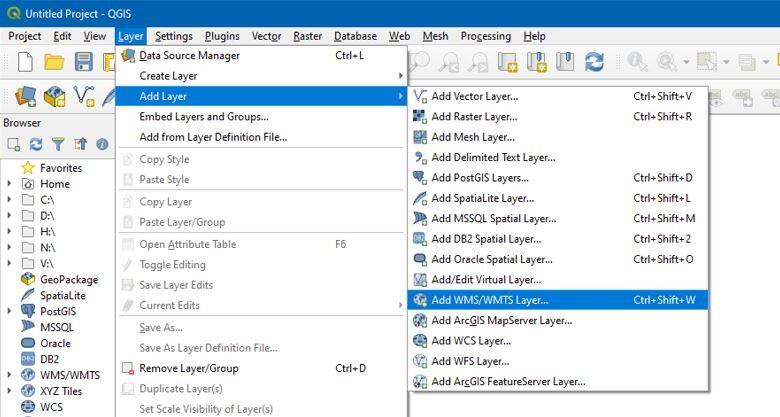Expand the C:\ drive node
The width and height of the screenshot is (780, 417).
tap(9, 200)
